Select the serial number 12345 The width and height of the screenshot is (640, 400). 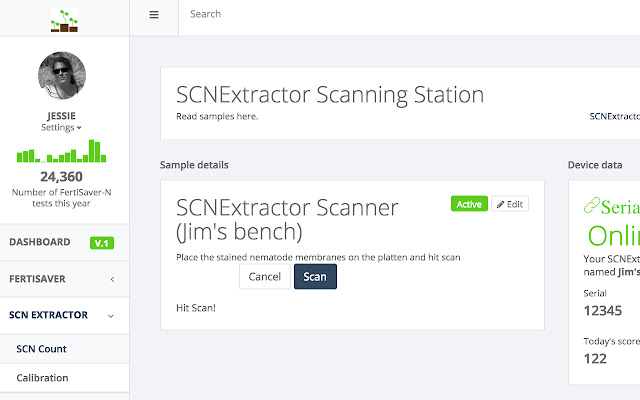point(602,311)
